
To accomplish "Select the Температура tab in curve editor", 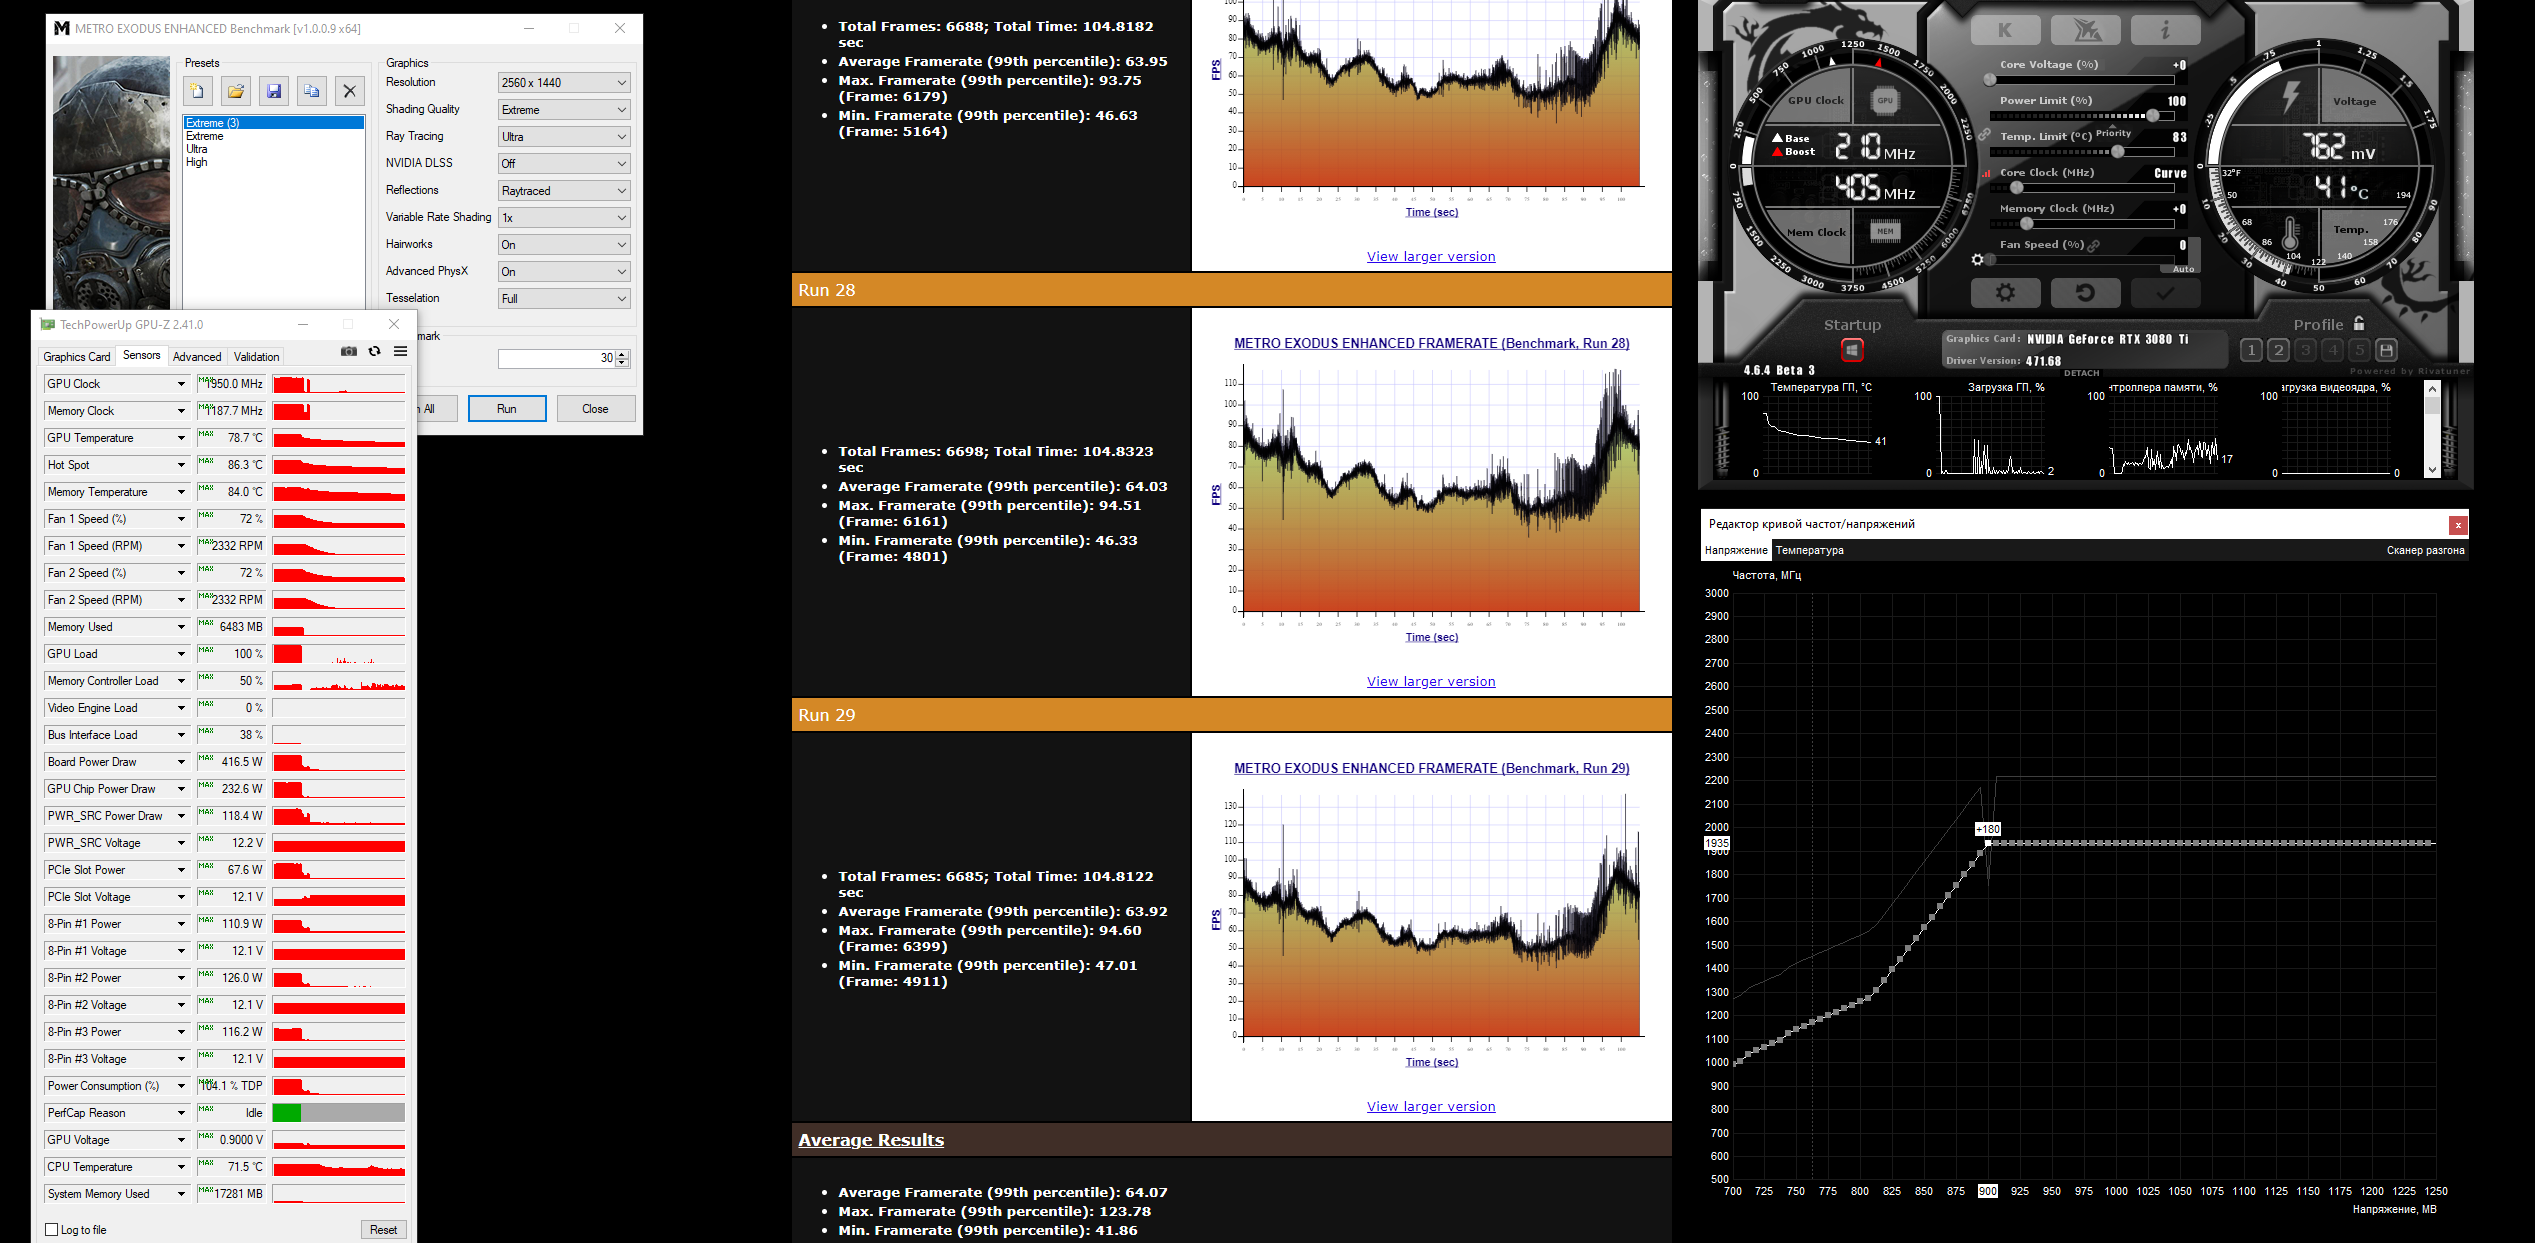I will pyautogui.click(x=1809, y=550).
